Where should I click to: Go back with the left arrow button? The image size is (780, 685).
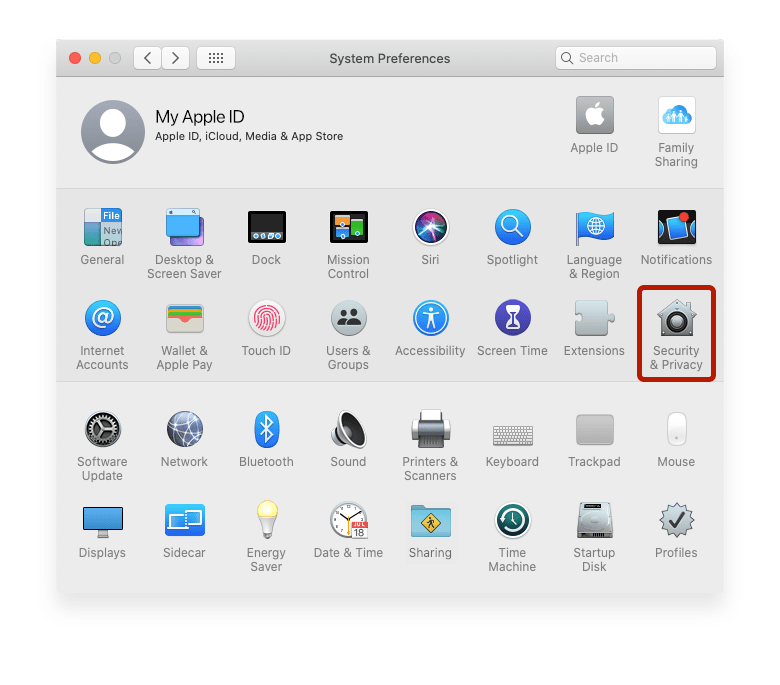click(147, 58)
